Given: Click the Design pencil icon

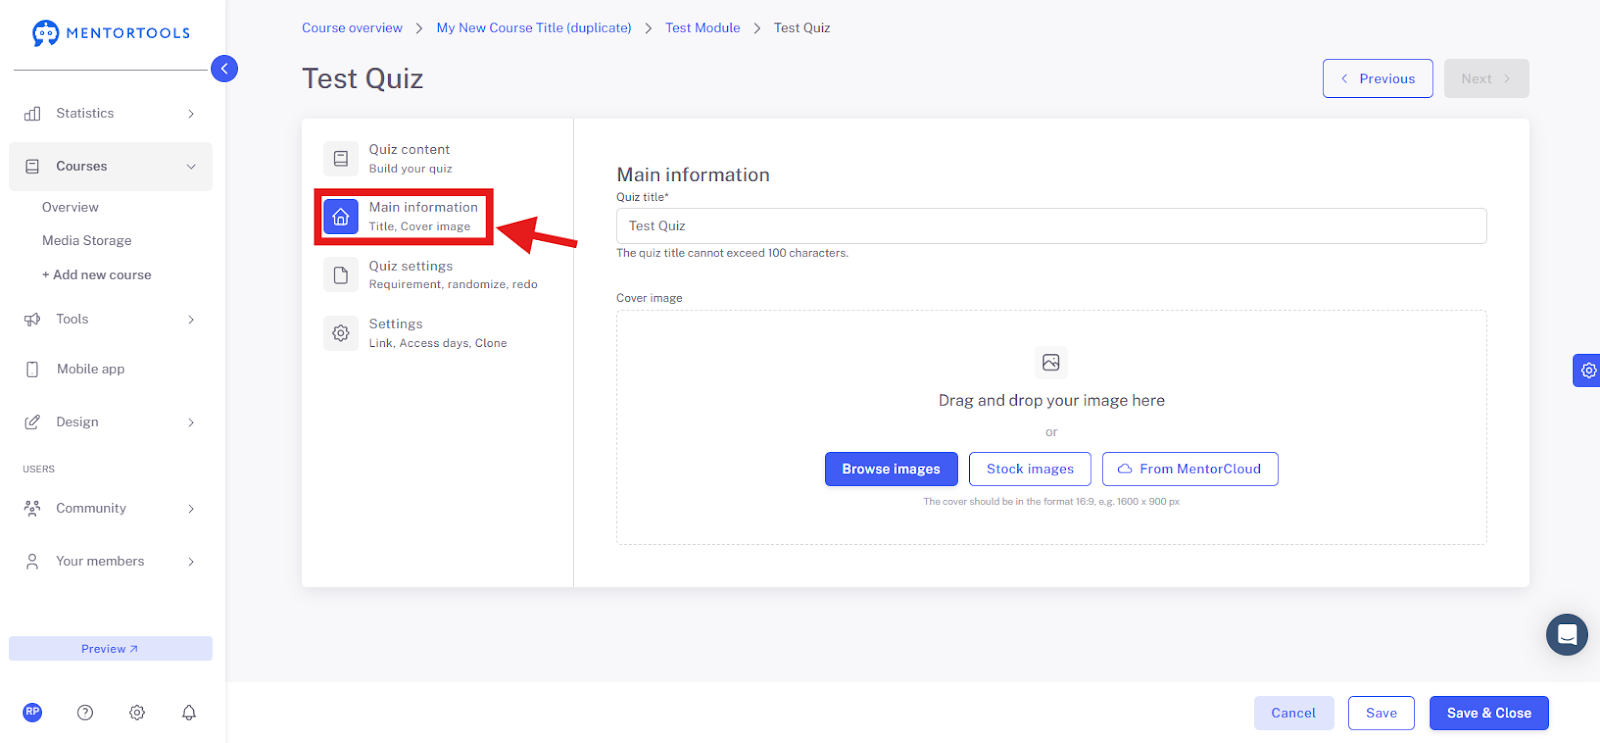Looking at the screenshot, I should (32, 423).
